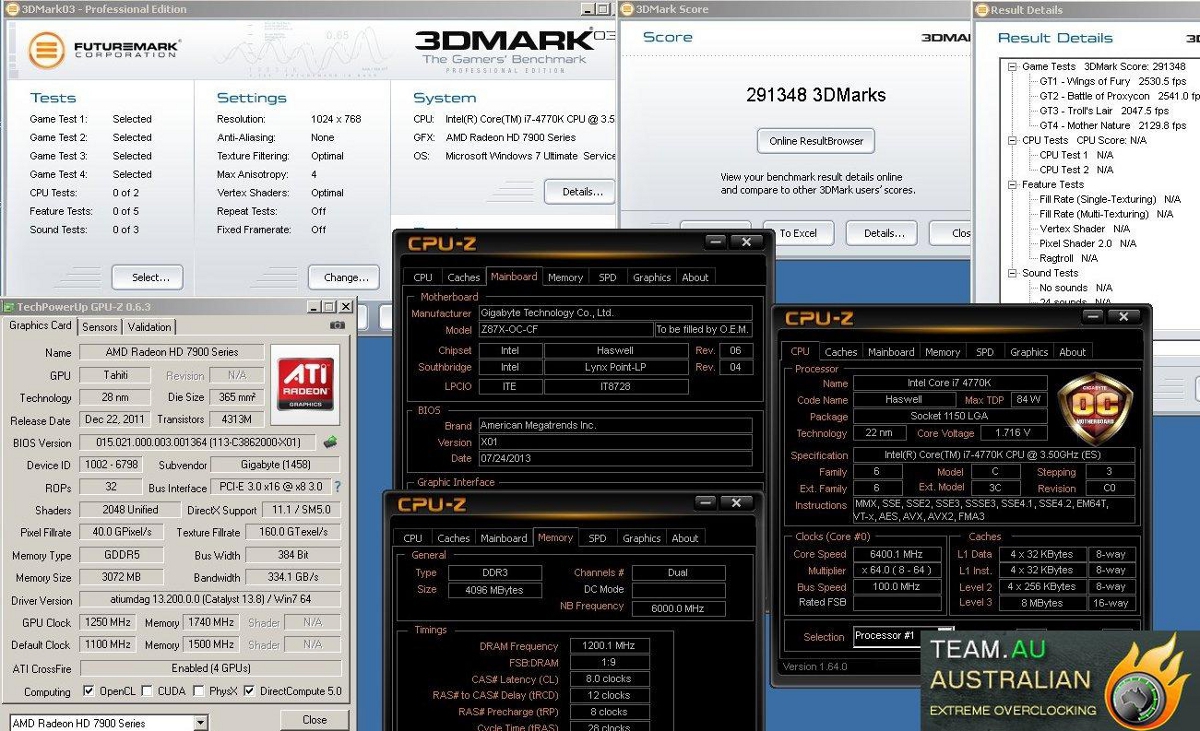Click the Close button in GPU-Z
1200x731 pixels.
314,720
